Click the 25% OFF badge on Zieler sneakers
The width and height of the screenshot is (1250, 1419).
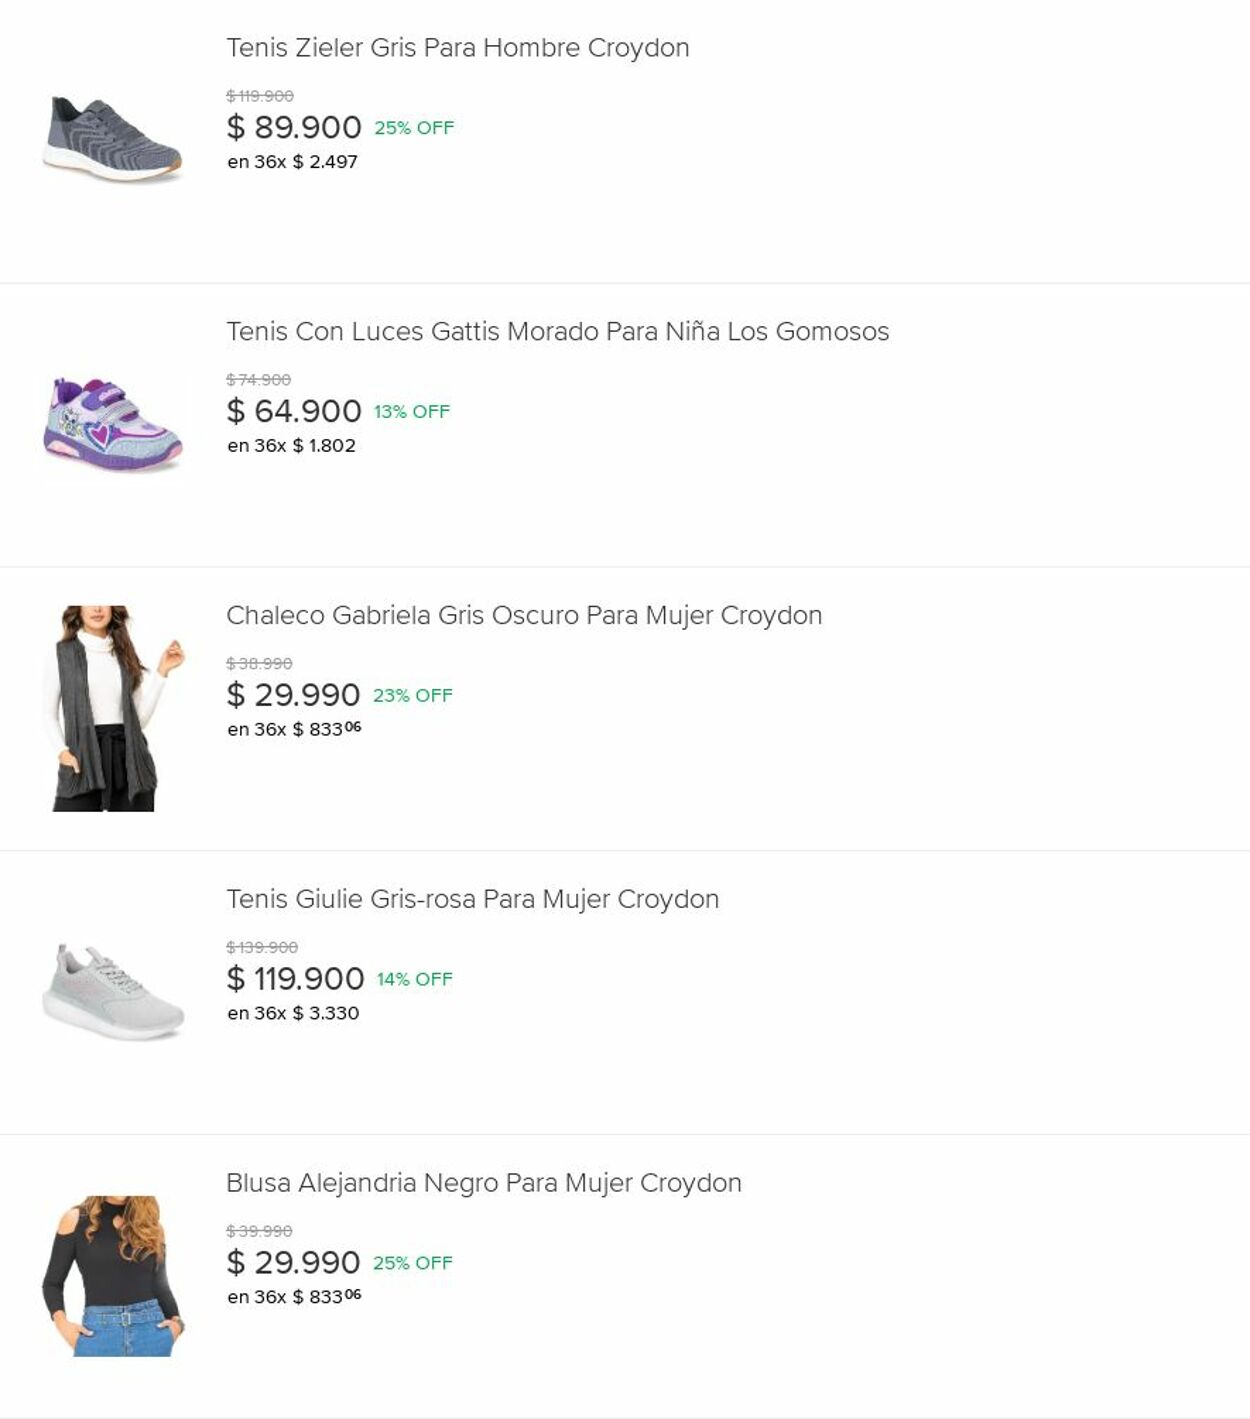(x=414, y=128)
